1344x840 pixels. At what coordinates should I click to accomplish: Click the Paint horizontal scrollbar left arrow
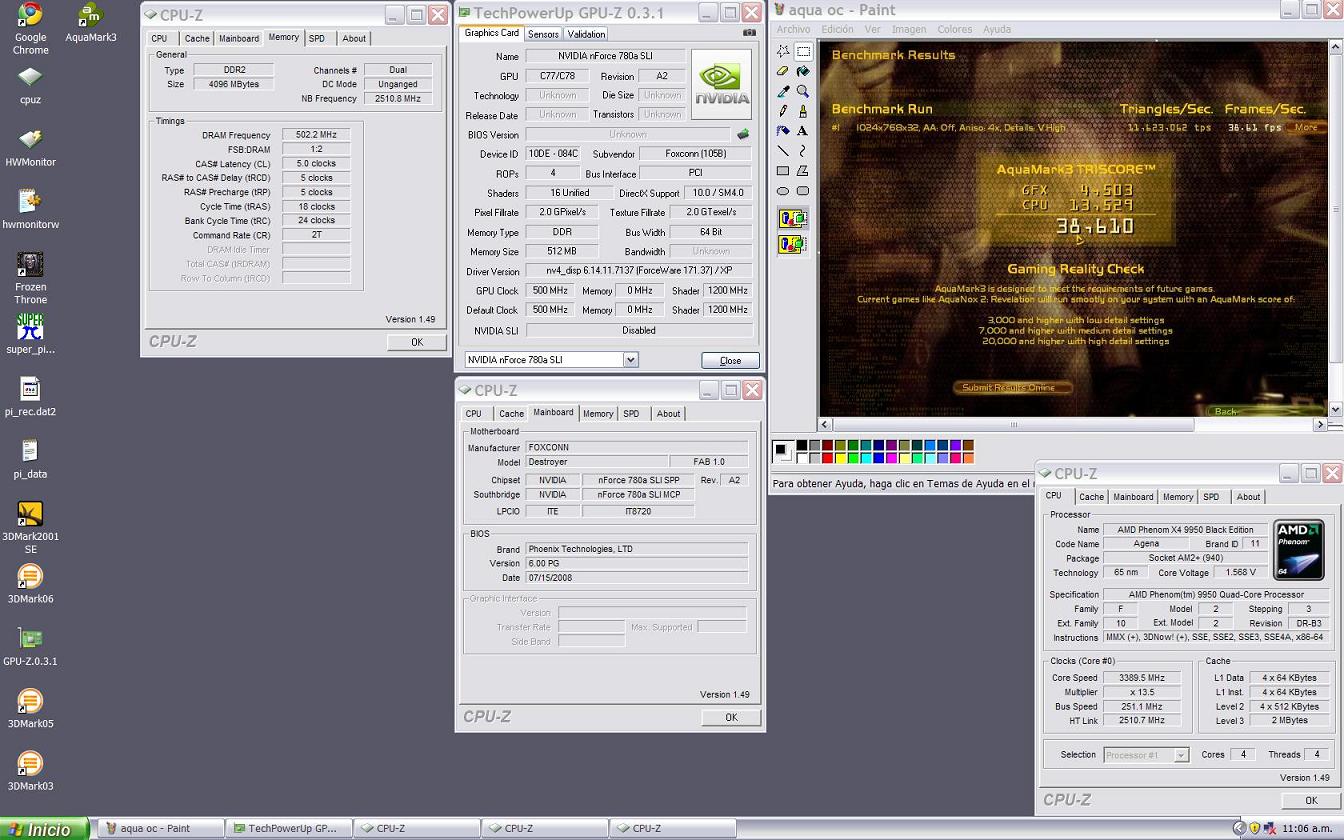pos(825,424)
